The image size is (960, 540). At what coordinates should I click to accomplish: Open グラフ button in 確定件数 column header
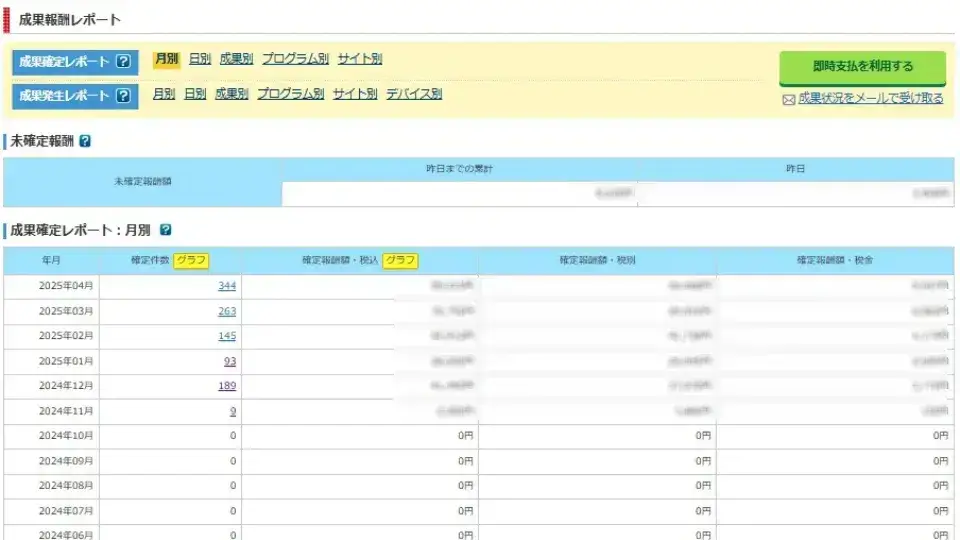pos(191,260)
